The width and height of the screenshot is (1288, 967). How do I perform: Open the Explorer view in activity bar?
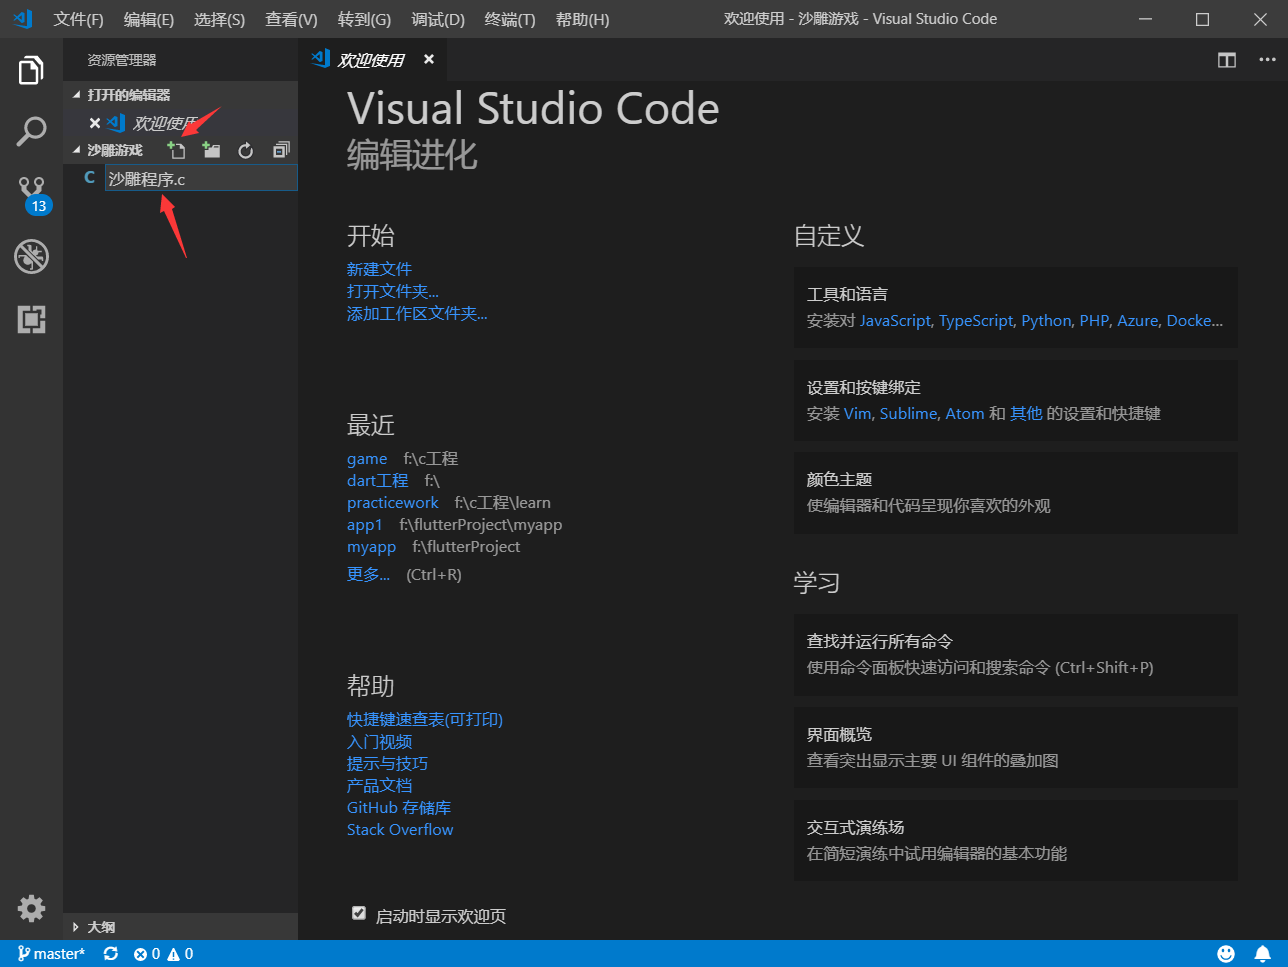(31, 71)
